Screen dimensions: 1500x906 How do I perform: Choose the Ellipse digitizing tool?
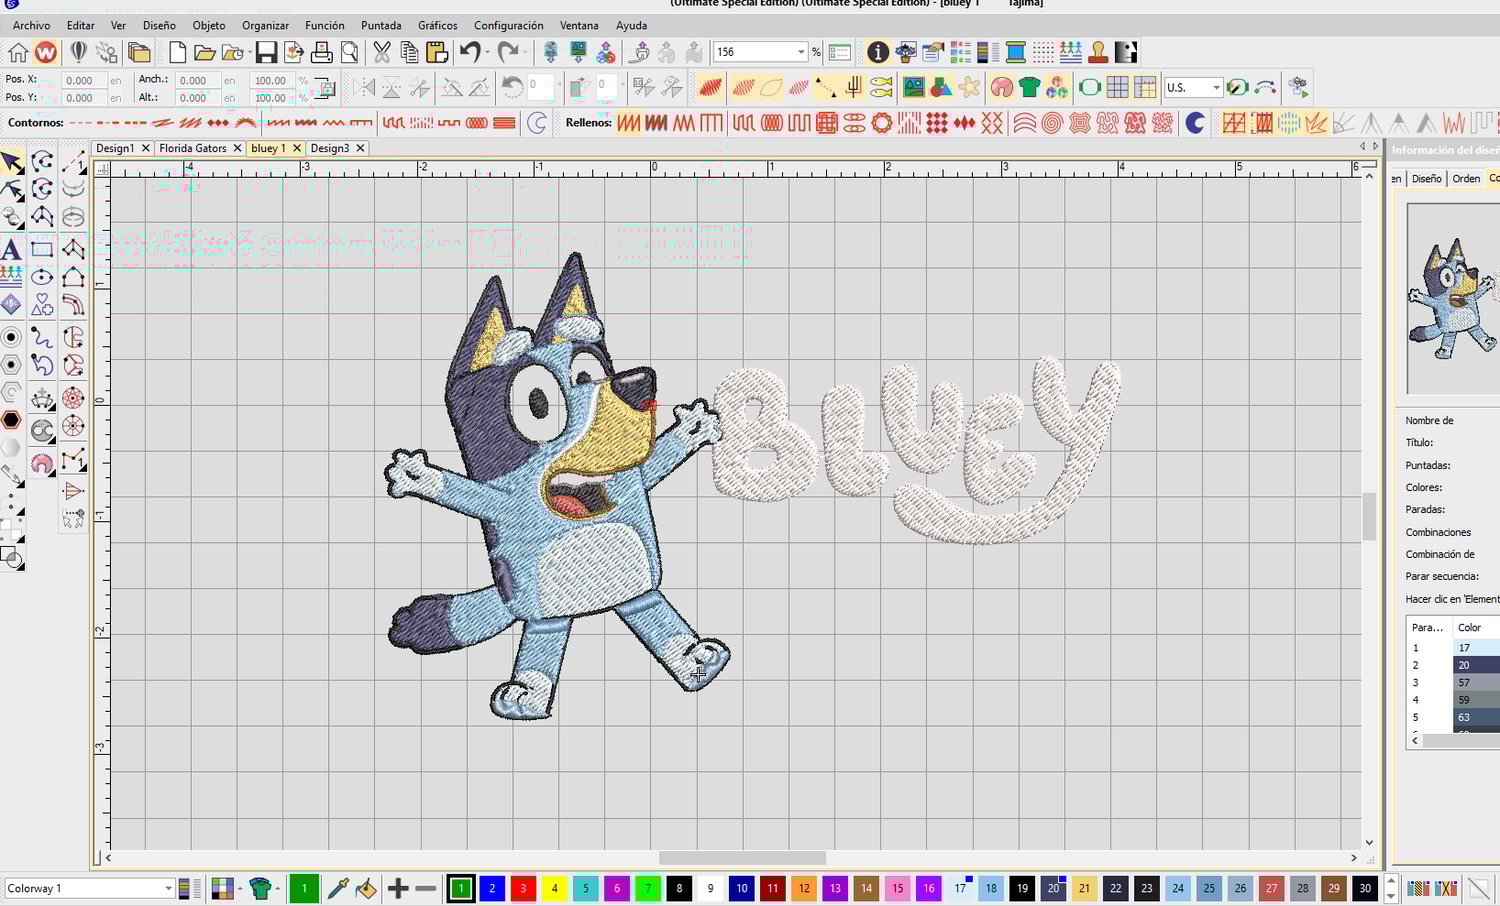click(x=42, y=277)
